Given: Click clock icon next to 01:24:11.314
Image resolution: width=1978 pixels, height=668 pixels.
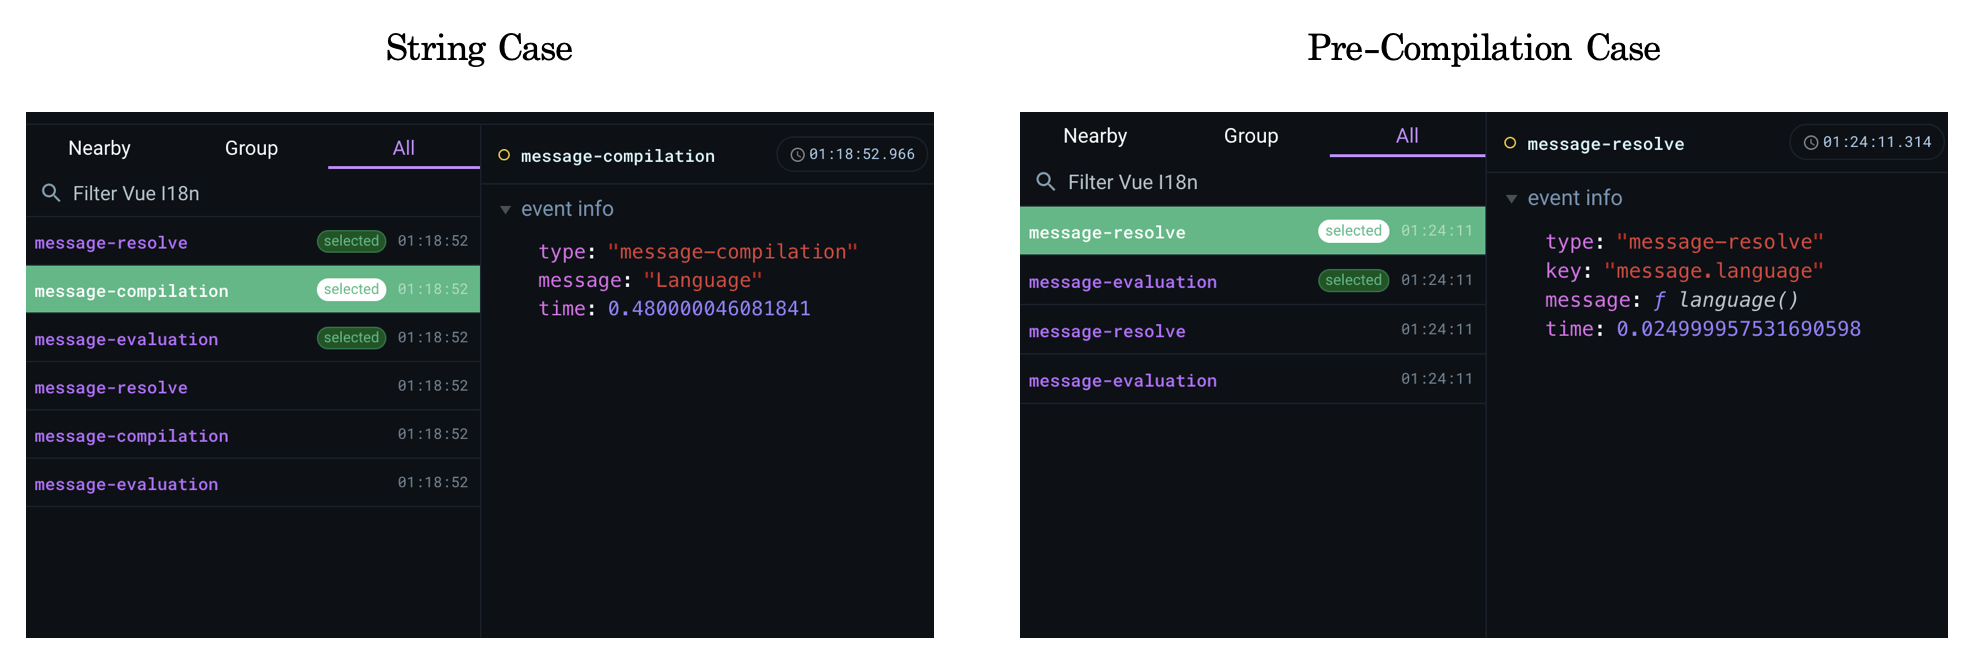Looking at the screenshot, I should click(1810, 143).
